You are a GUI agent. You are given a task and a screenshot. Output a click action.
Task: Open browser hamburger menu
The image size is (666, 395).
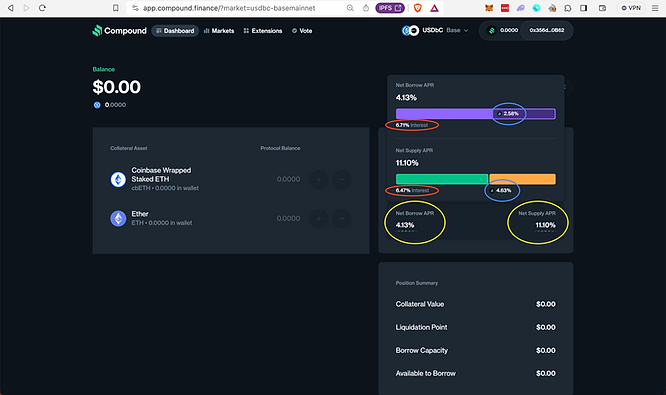655,8
